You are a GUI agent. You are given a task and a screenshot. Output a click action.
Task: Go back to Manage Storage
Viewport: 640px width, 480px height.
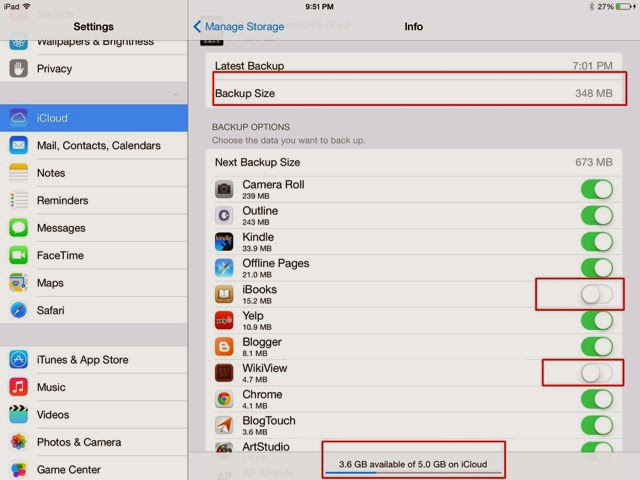click(239, 27)
